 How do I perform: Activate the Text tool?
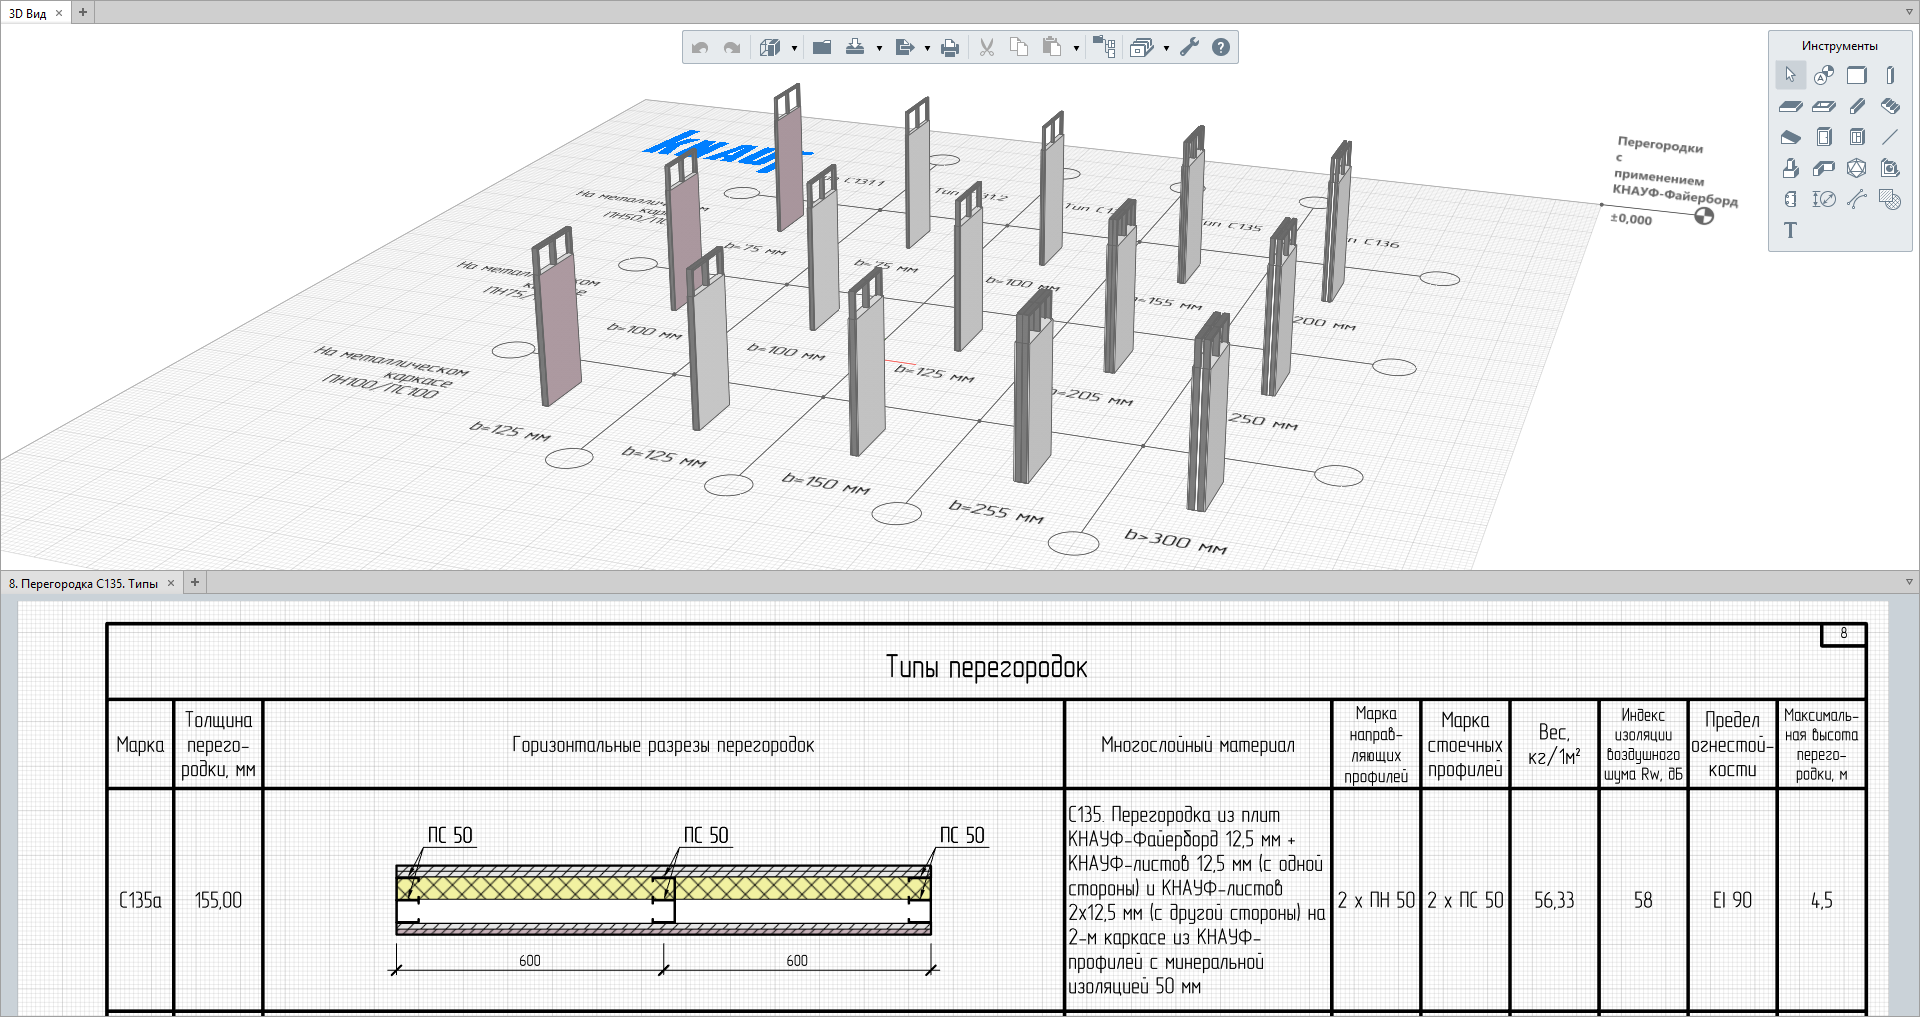(1790, 230)
